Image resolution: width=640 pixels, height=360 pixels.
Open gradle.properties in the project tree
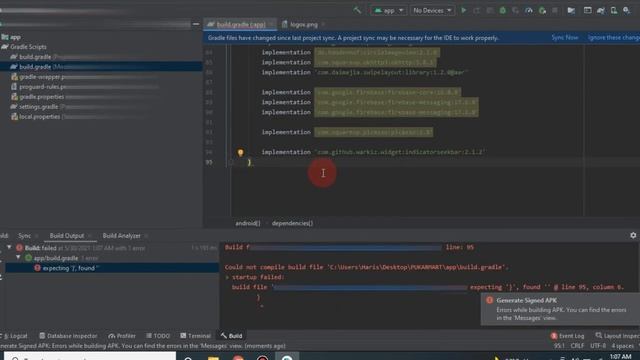[38, 97]
